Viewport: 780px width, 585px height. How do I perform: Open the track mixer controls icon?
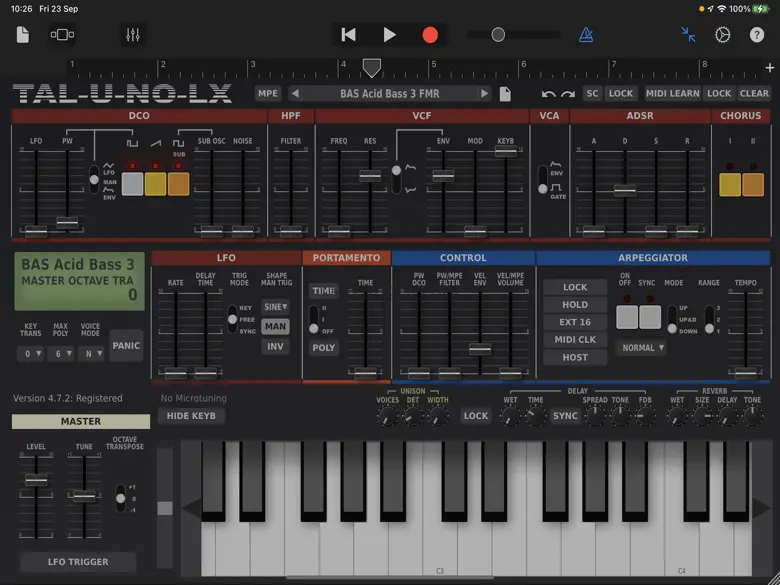tap(133, 35)
